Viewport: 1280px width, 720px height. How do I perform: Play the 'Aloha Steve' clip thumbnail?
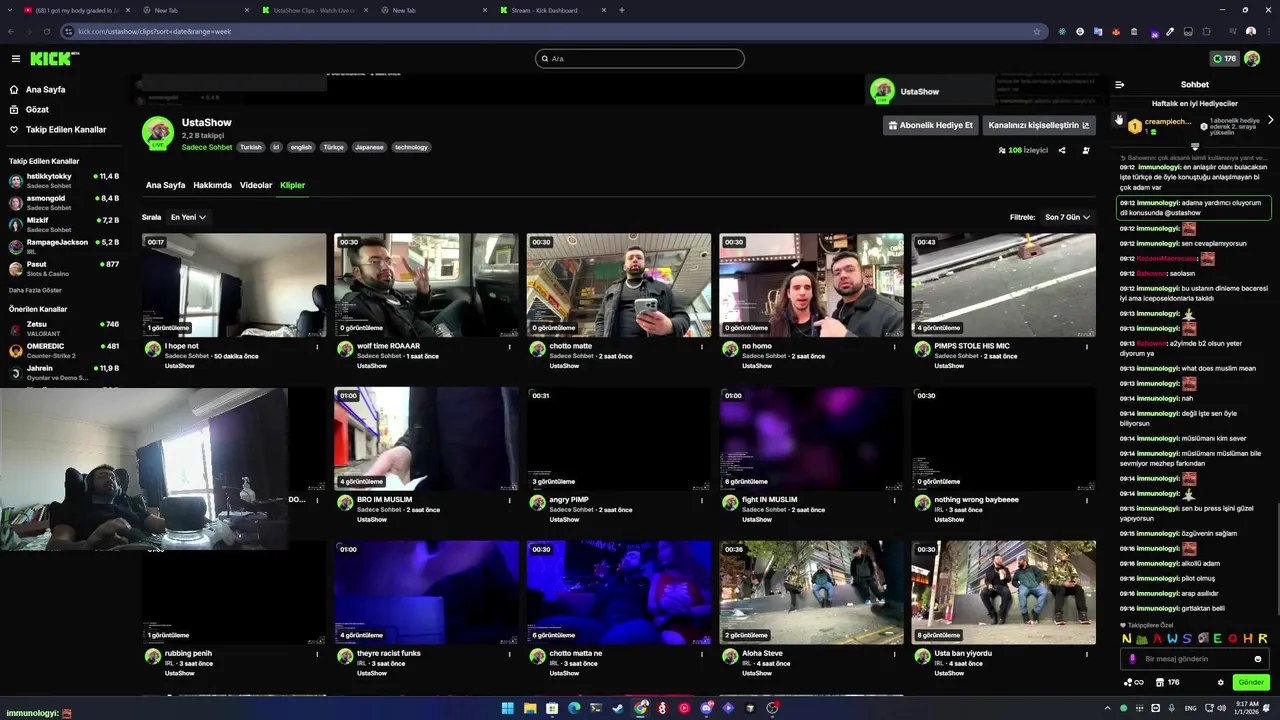click(811, 592)
